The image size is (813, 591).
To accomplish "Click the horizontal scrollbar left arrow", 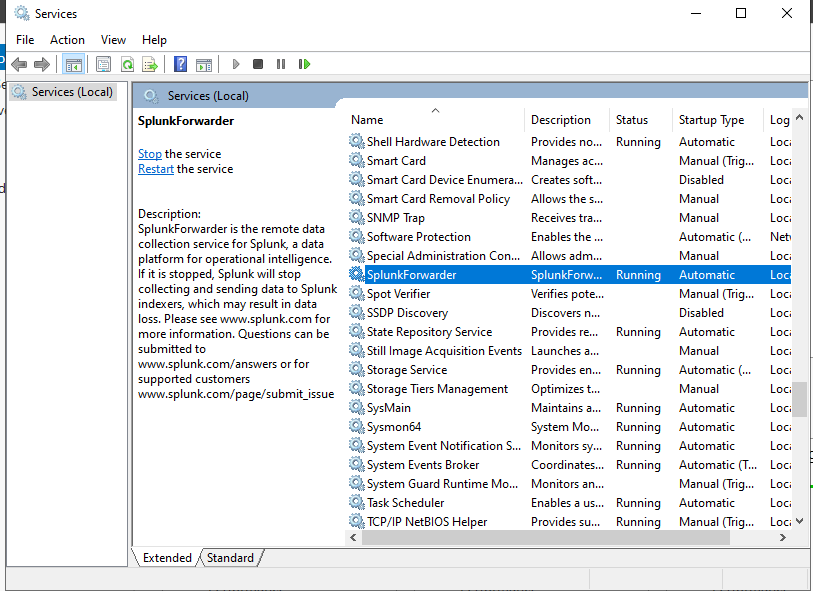I will 354,538.
